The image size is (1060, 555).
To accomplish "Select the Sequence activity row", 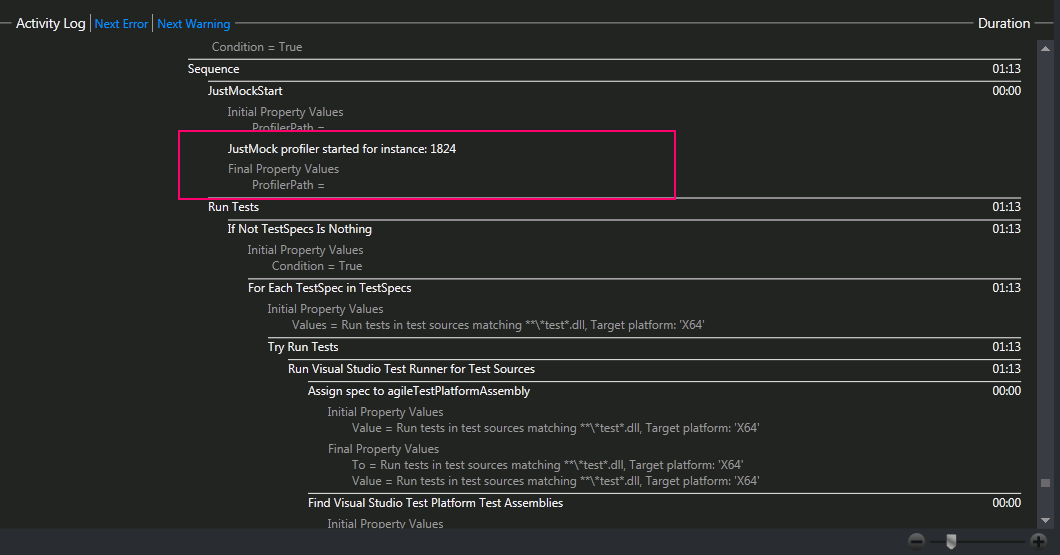I will [214, 69].
